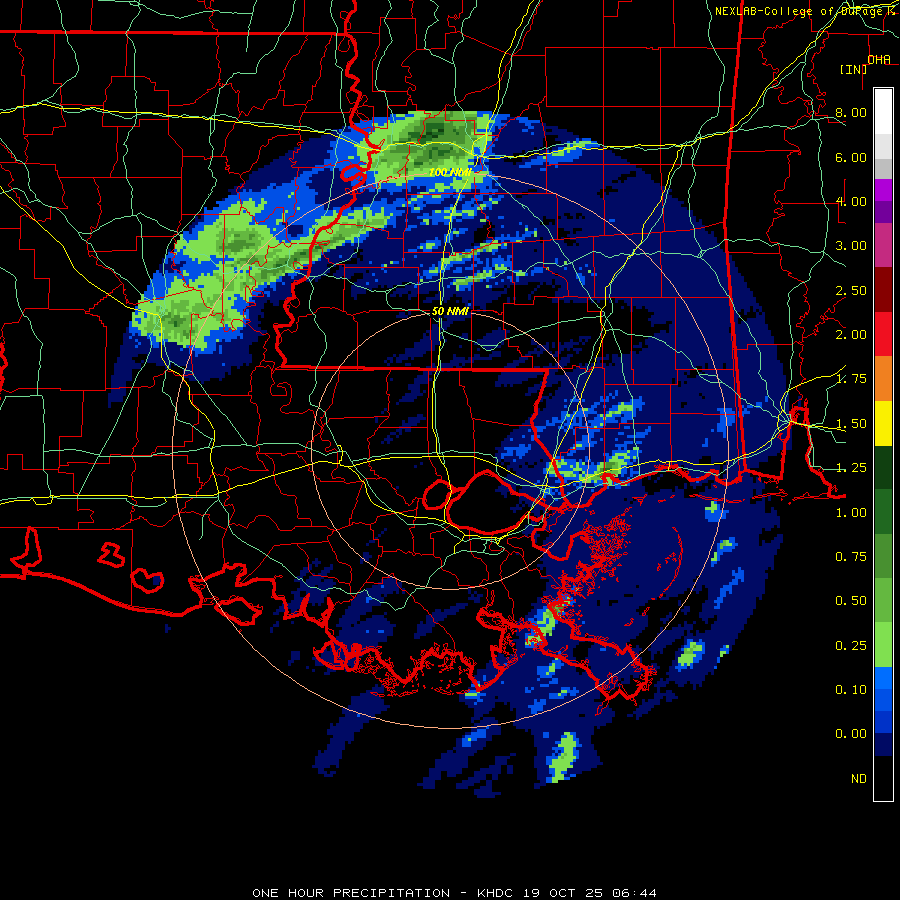This screenshot has height=900, width=900.
Task: Select the ND legend label
Action: (859, 779)
